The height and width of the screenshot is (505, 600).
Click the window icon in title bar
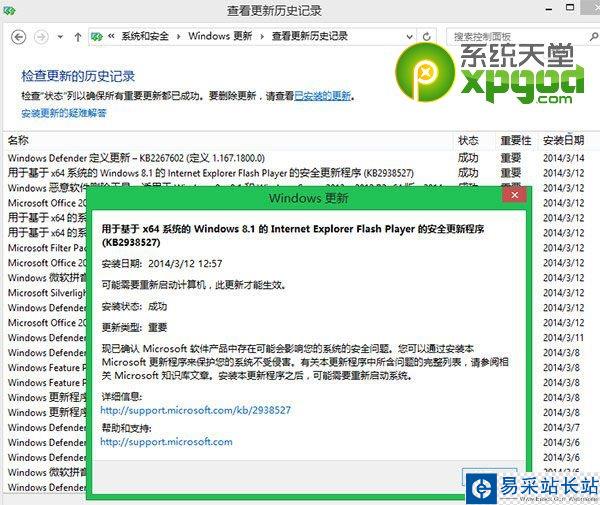(8, 11)
